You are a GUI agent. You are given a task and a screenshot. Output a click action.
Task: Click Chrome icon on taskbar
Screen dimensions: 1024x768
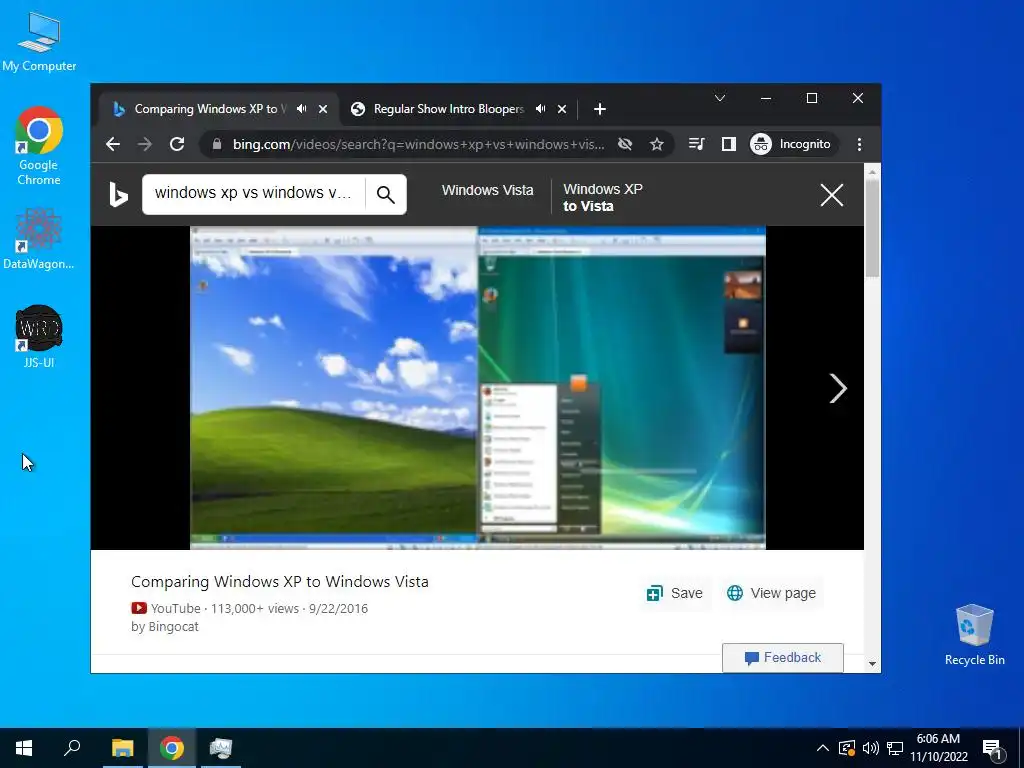coord(172,748)
